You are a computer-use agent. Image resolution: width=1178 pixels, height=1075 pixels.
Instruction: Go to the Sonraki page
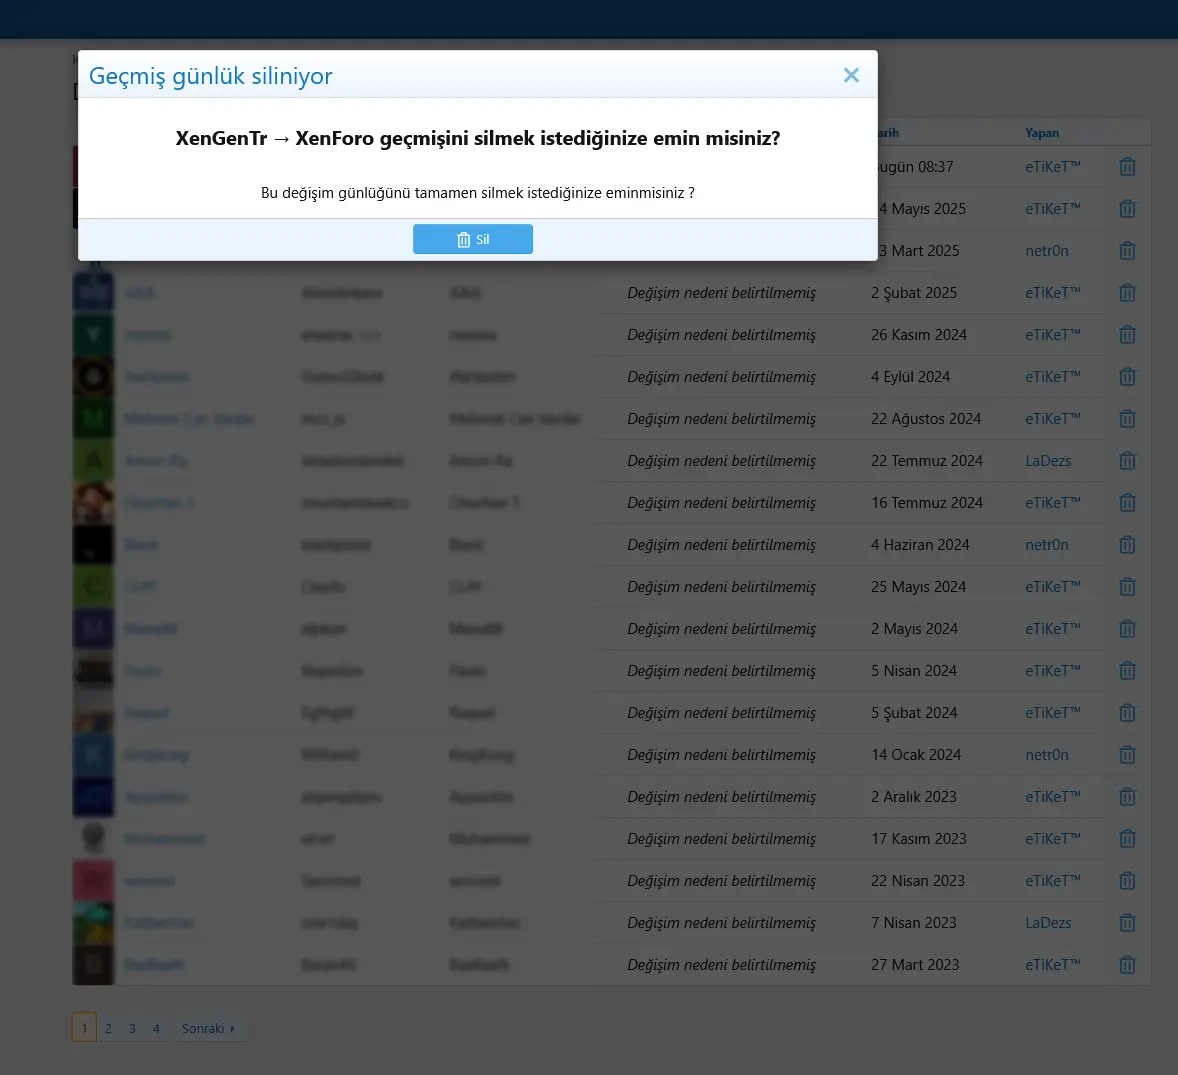[209, 1028]
